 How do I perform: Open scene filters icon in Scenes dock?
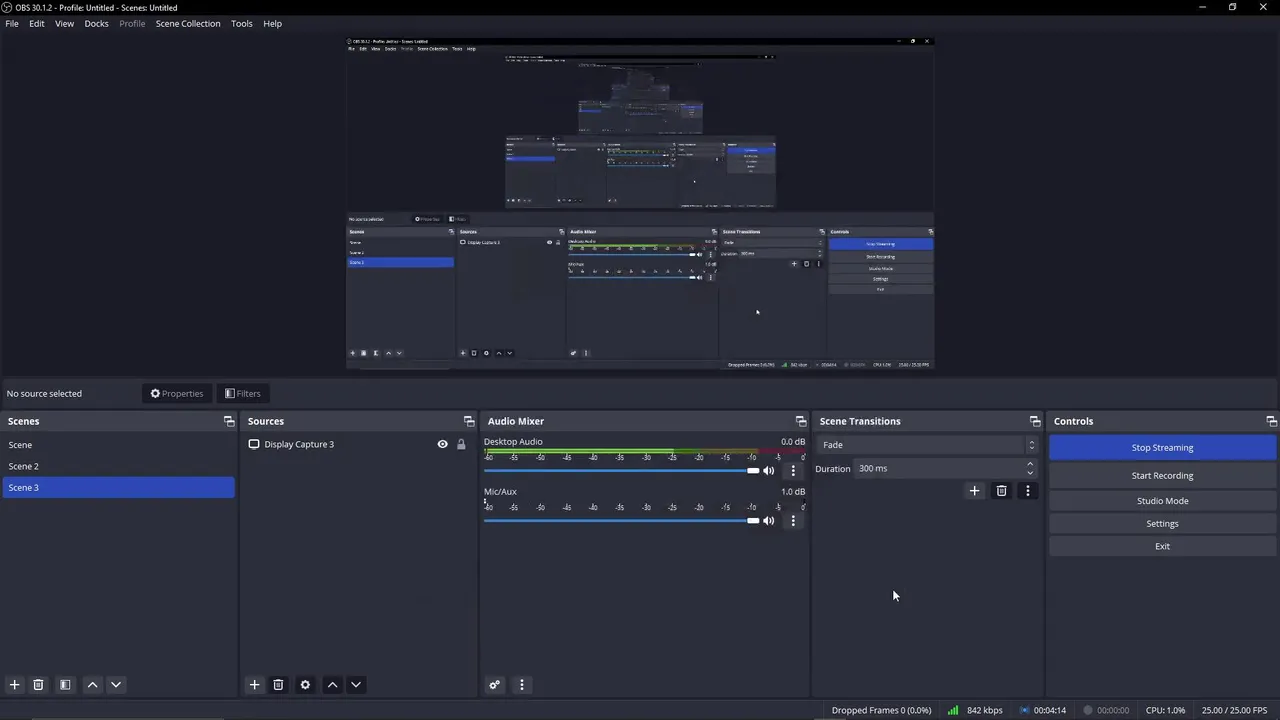[65, 685]
